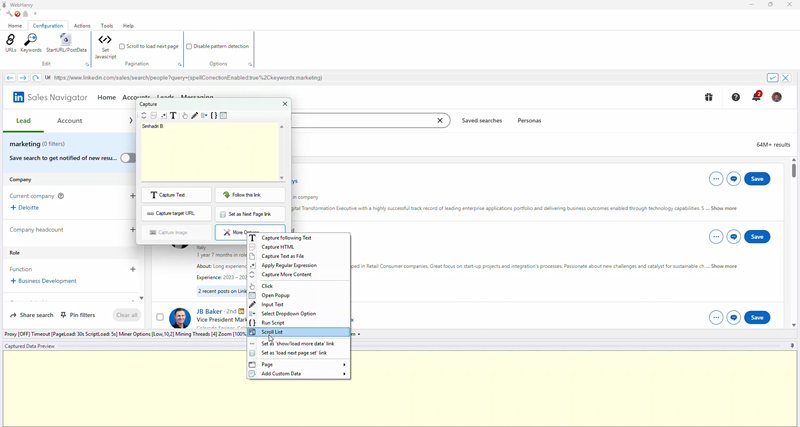800x427 pixels.
Task: Choose Open Popup menu item
Action: coord(298,295)
